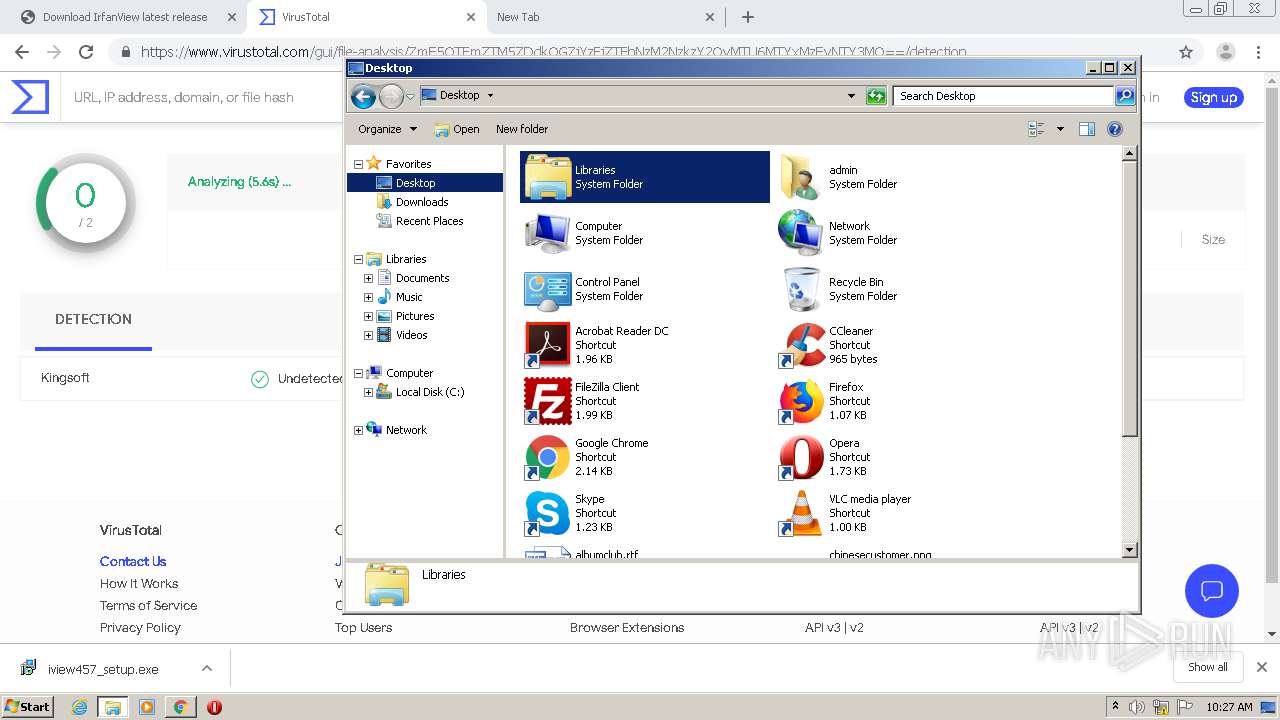1280x720 pixels.
Task: Select the CCleaner shortcut icon
Action: 801,345
